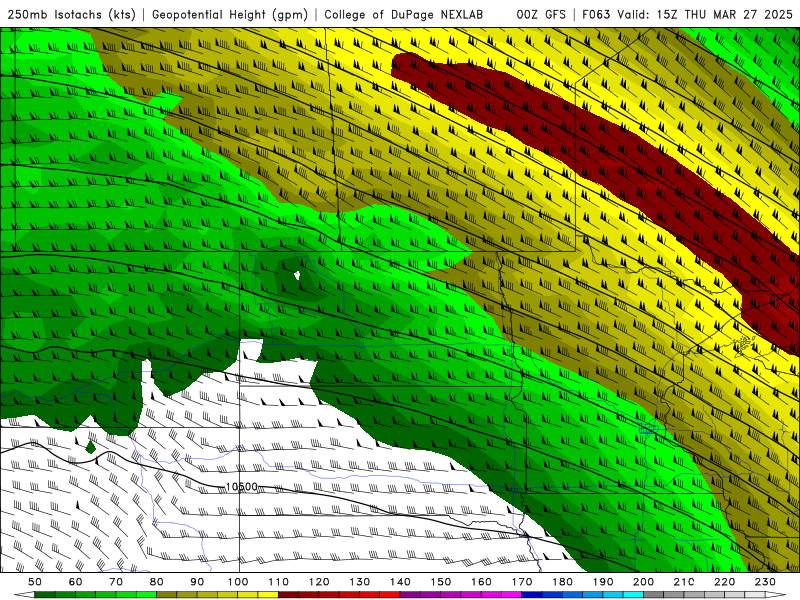Click the 140 kt legend value
Screen dimensions: 800x600
pos(400,582)
